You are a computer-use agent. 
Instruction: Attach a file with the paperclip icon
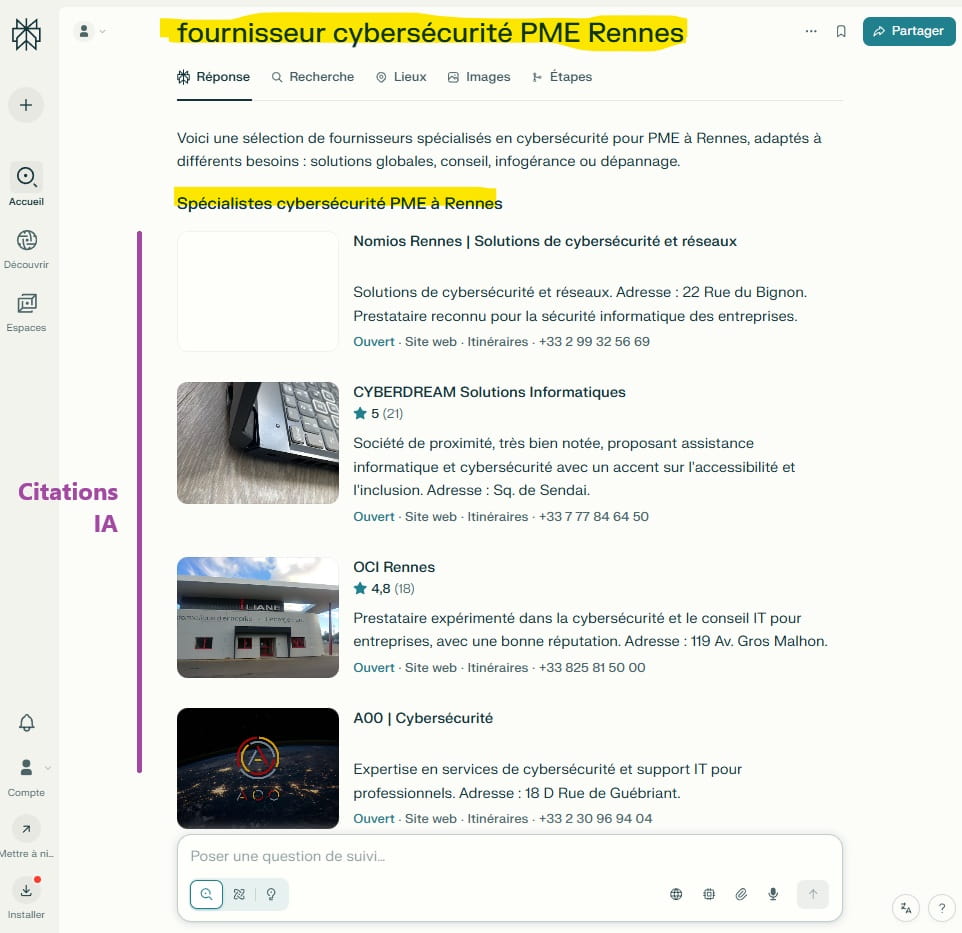741,894
